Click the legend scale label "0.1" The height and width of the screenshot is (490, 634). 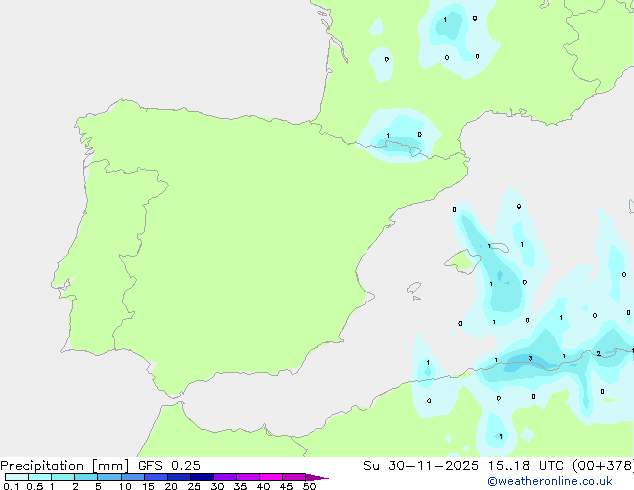pyautogui.click(x=11, y=486)
